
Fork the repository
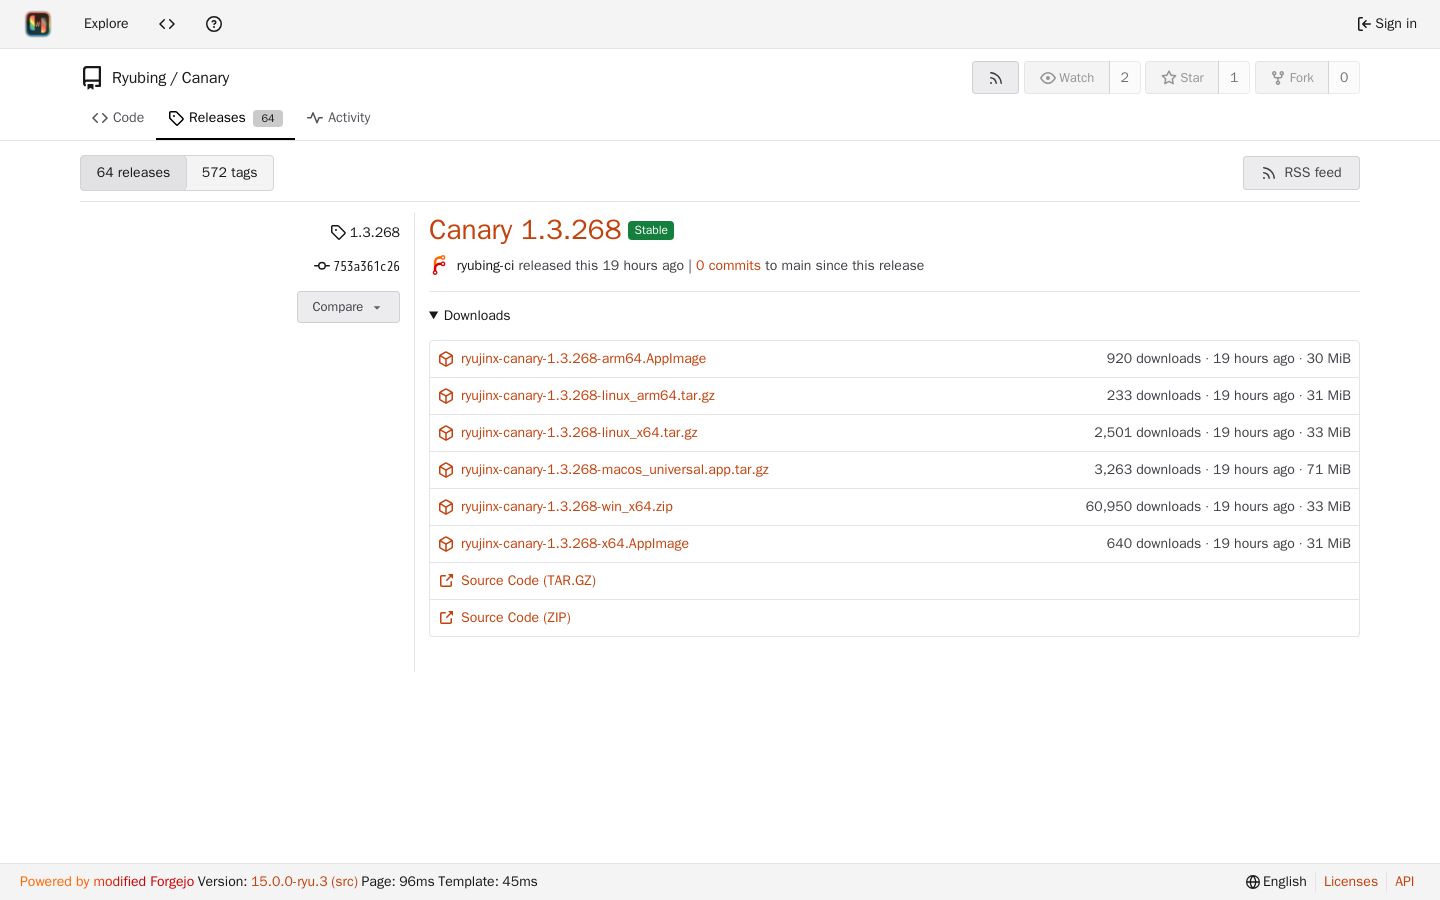[x=1292, y=78]
